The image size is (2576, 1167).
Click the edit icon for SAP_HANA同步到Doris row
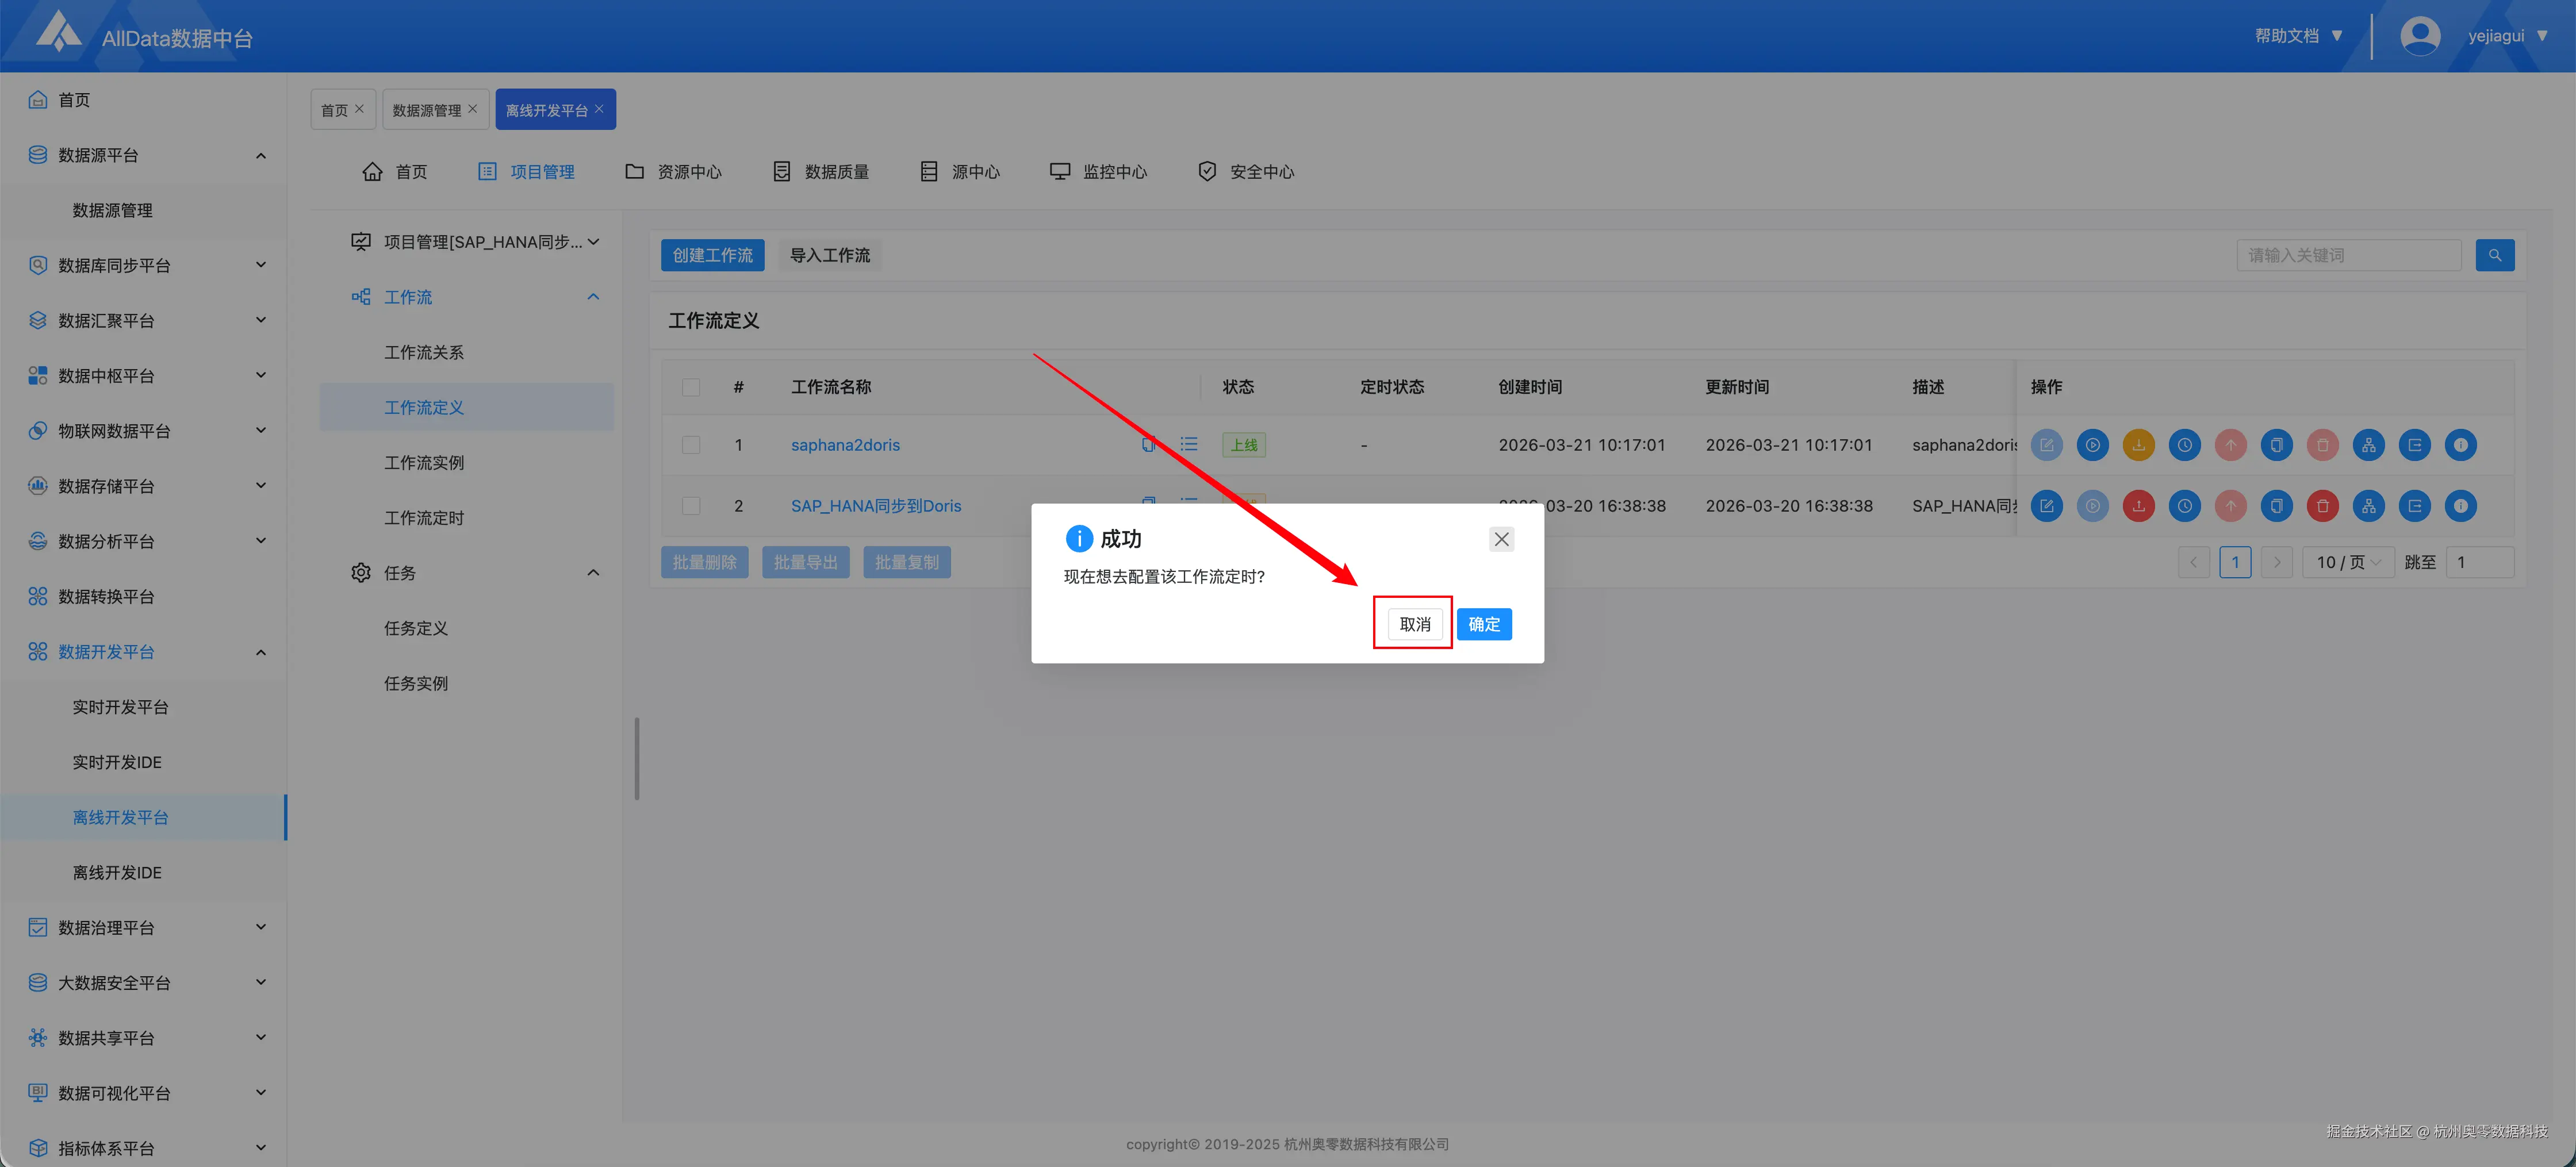(2046, 506)
